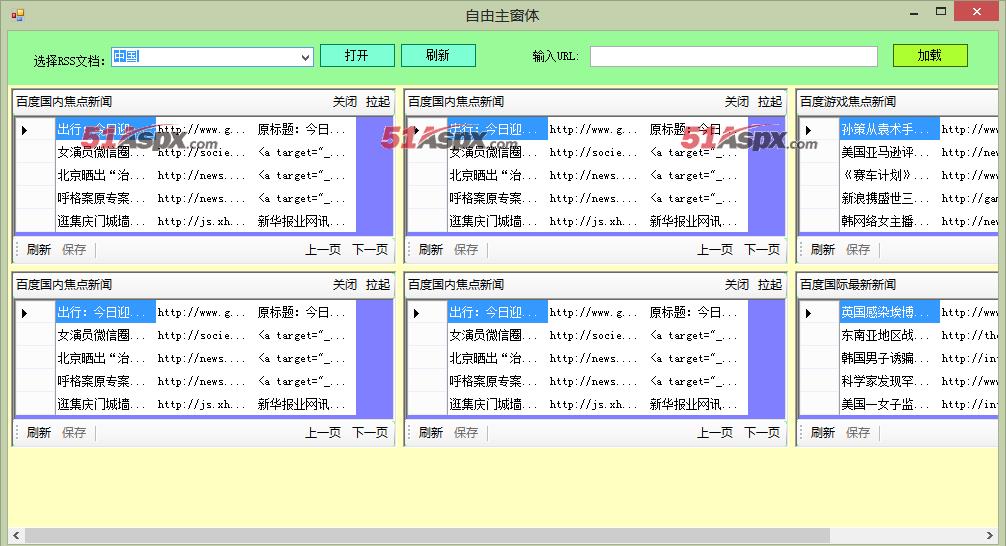
Task: Click 刷新 in the 百度游戏焦点新闻 panel toolbar
Action: (x=823, y=250)
